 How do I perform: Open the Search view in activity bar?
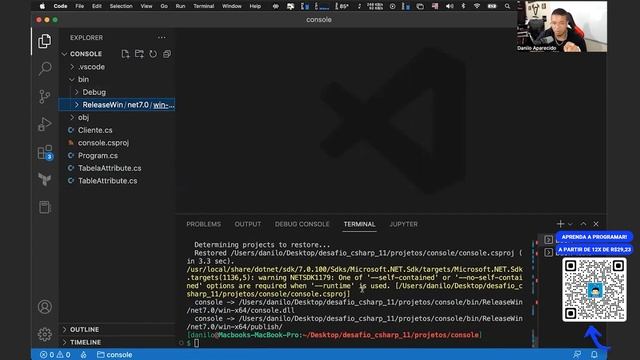(x=44, y=68)
